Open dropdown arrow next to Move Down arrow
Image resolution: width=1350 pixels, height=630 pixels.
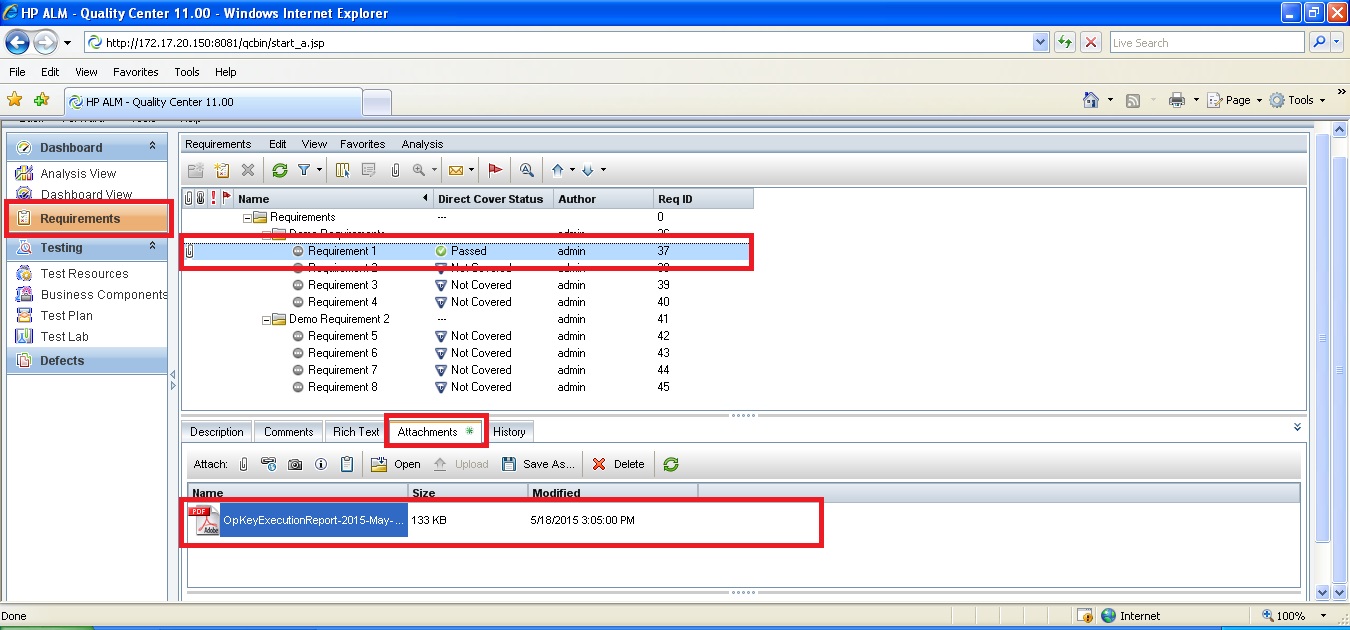pos(603,171)
